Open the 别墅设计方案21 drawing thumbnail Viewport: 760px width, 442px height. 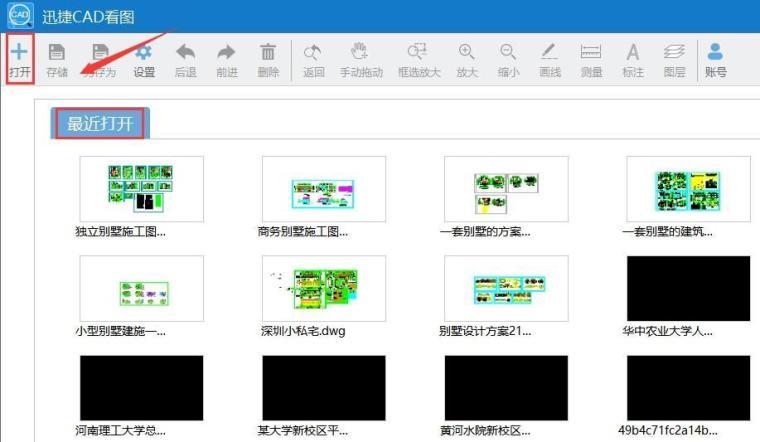click(x=506, y=288)
